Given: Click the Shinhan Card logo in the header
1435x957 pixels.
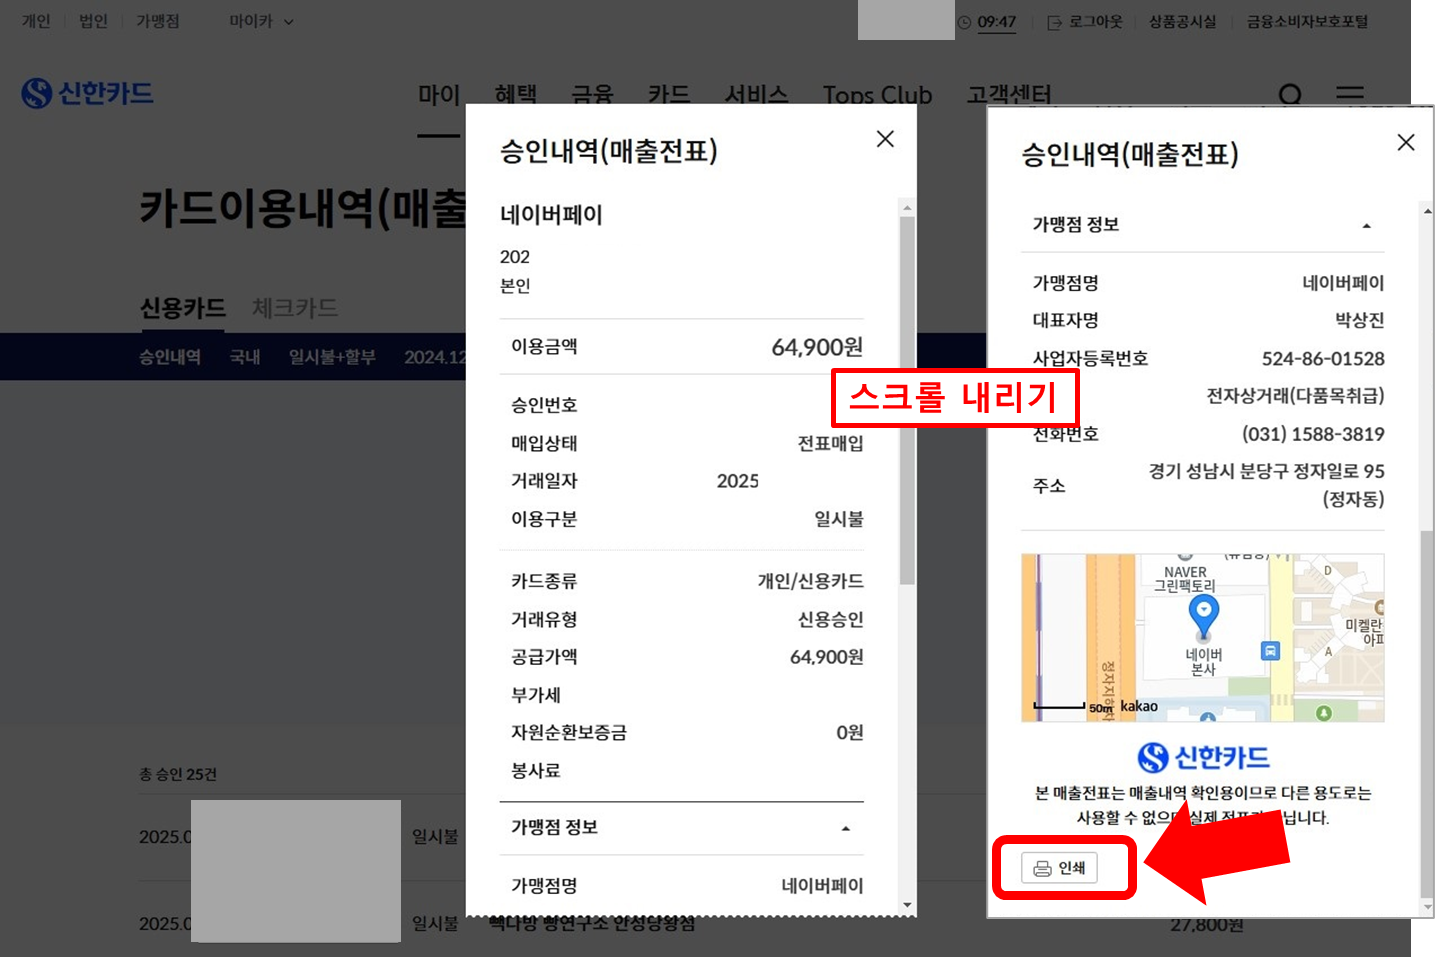Looking at the screenshot, I should 88,93.
